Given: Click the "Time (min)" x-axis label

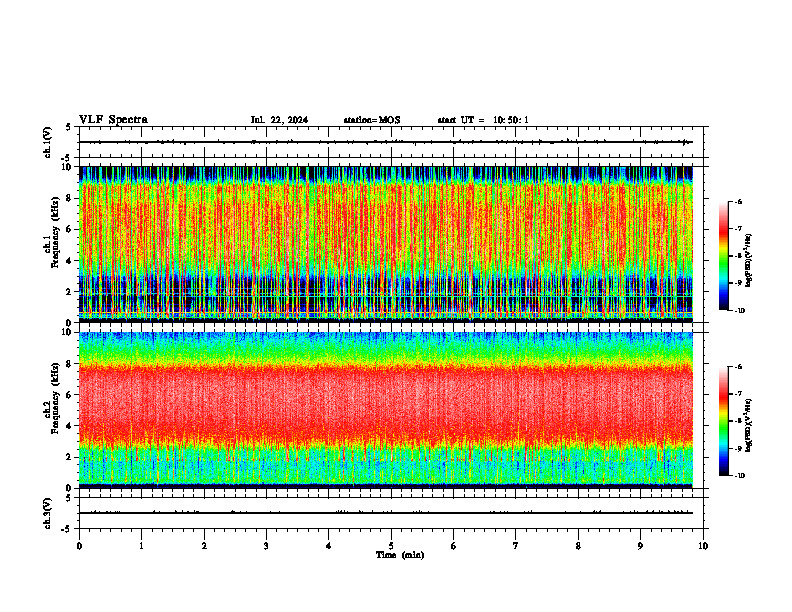Looking at the screenshot, I should click(x=400, y=555).
